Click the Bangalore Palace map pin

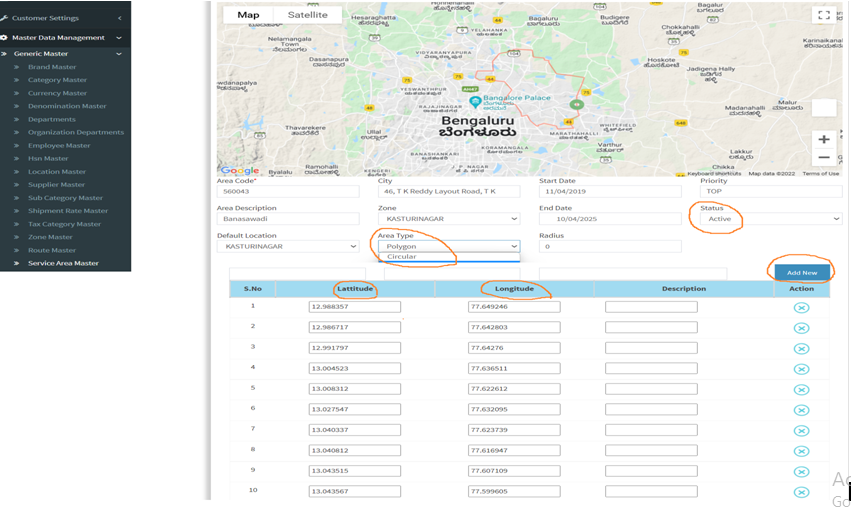(x=475, y=101)
